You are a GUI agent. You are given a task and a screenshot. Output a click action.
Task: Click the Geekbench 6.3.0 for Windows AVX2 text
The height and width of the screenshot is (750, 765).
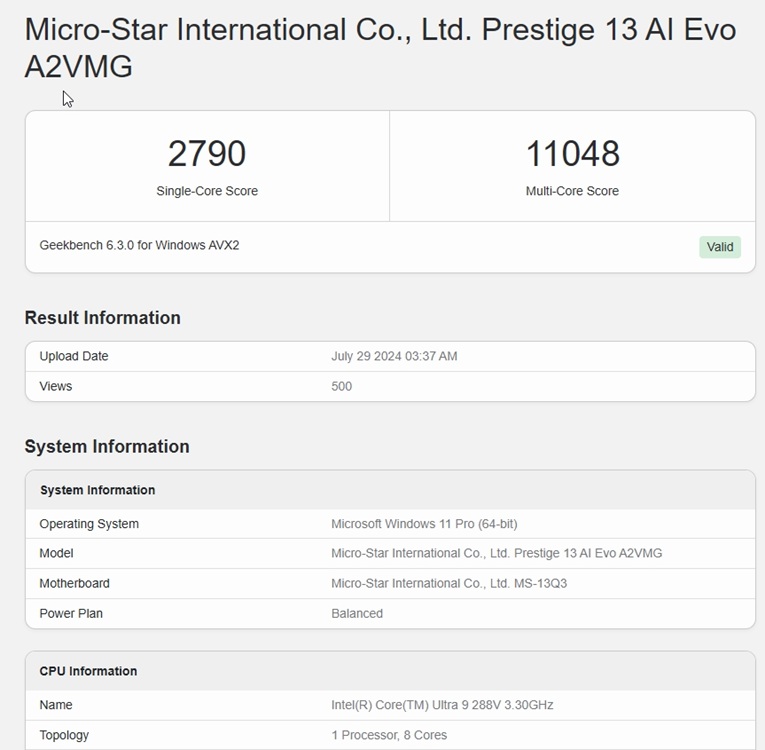pos(139,245)
